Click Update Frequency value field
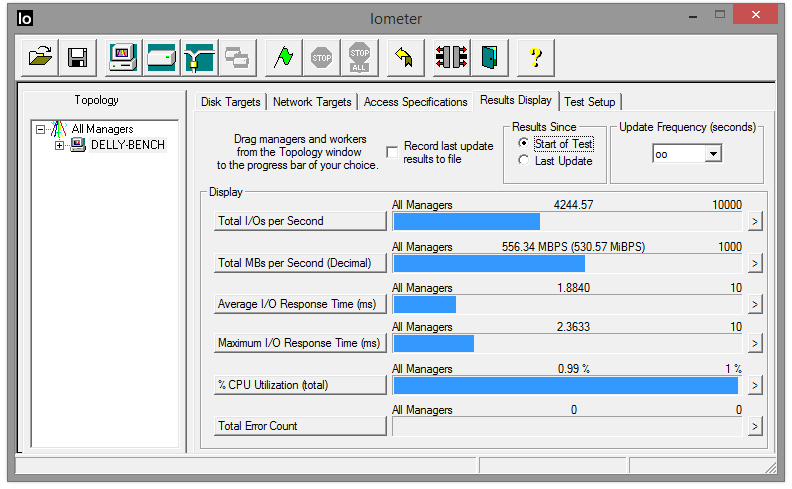792x489 pixels. click(678, 154)
